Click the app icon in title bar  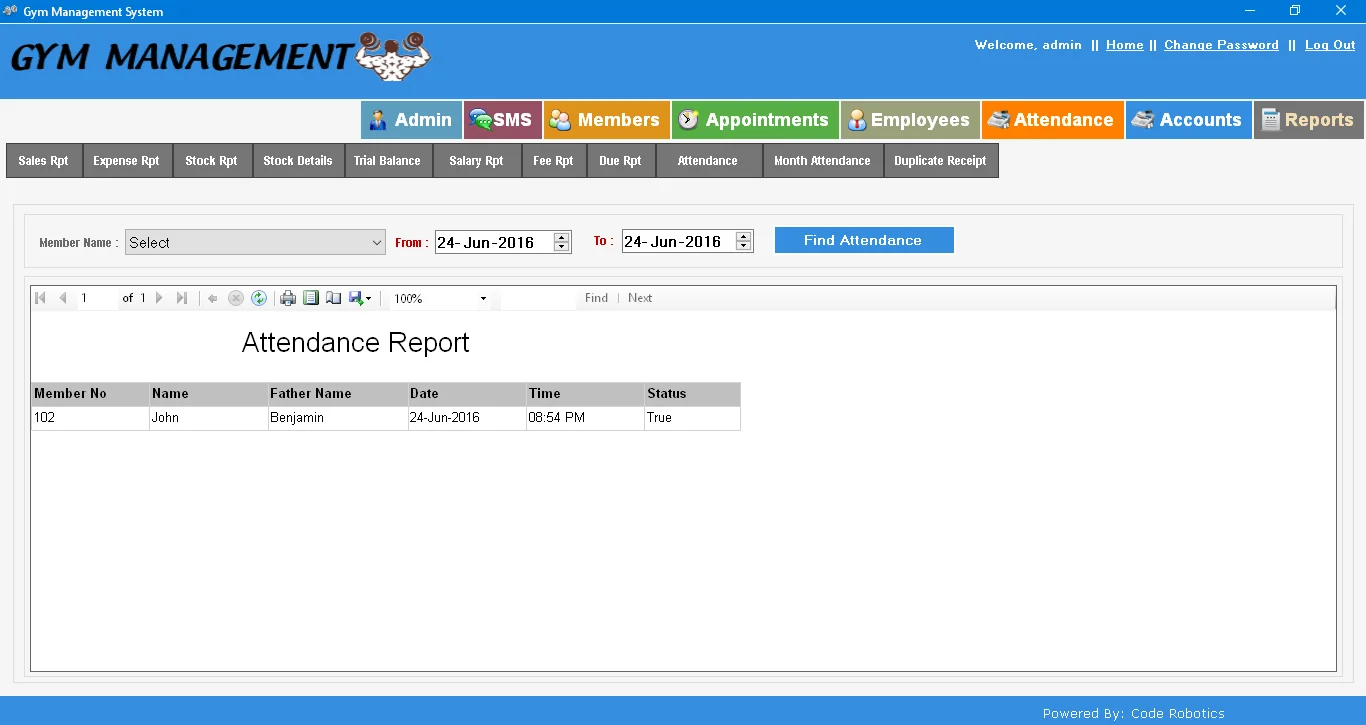pos(11,11)
